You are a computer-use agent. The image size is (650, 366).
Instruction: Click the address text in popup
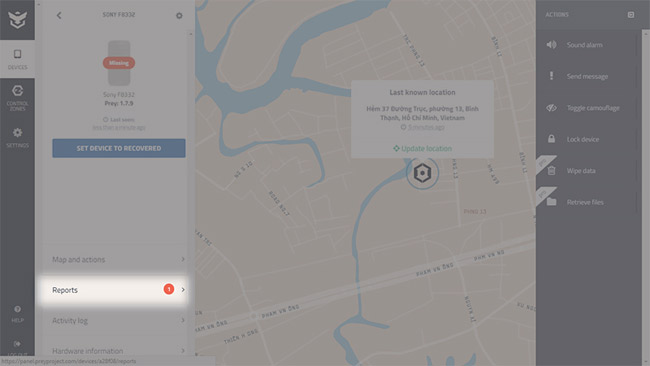tap(422, 113)
